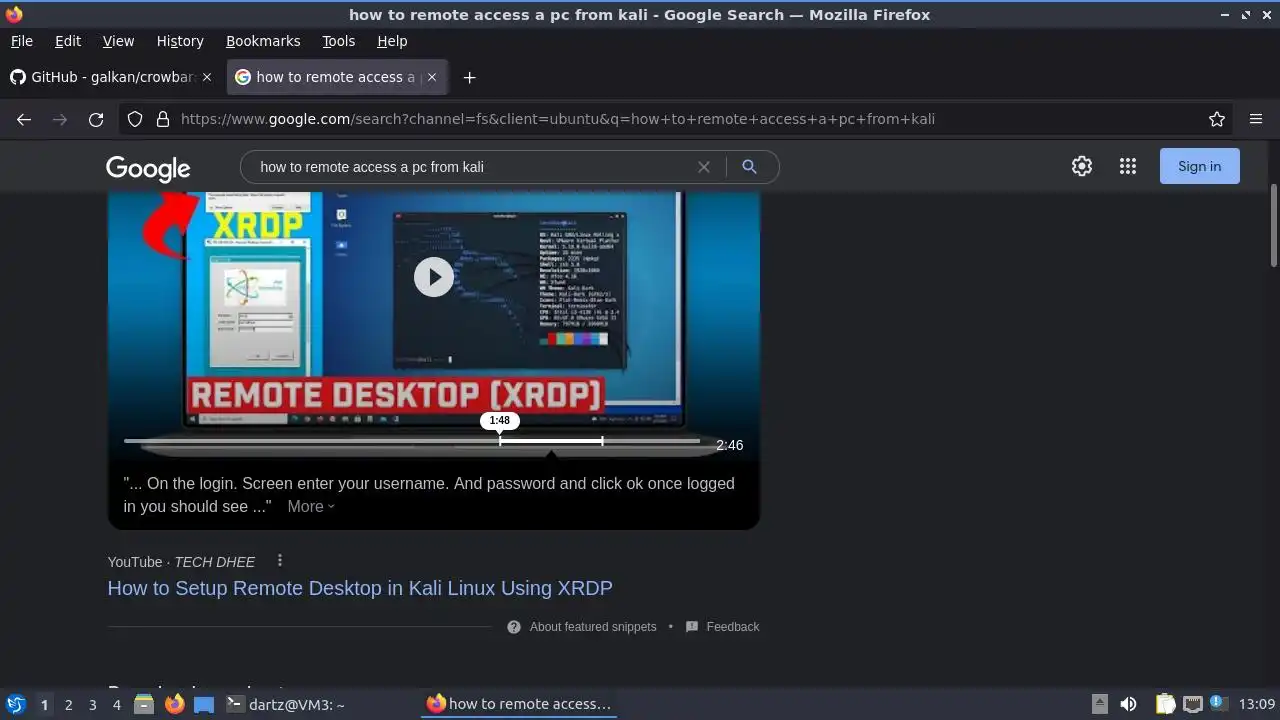Open the three-dot menu beside TECH DHEE

pyautogui.click(x=280, y=561)
